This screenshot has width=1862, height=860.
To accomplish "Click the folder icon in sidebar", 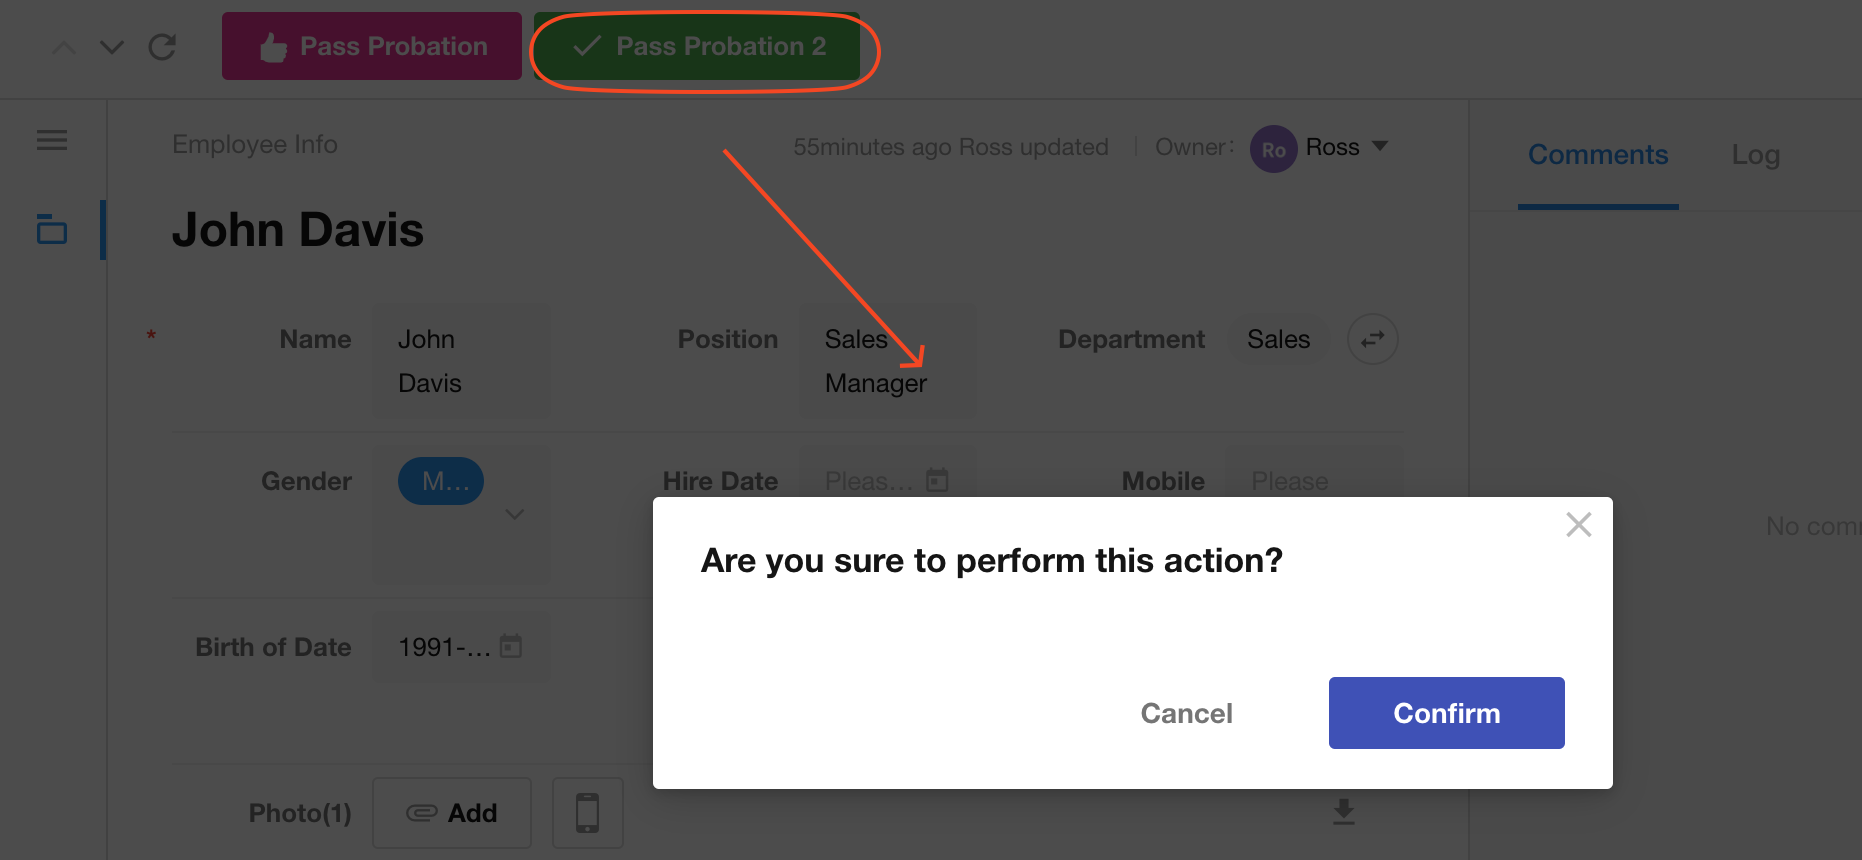I will point(52,230).
